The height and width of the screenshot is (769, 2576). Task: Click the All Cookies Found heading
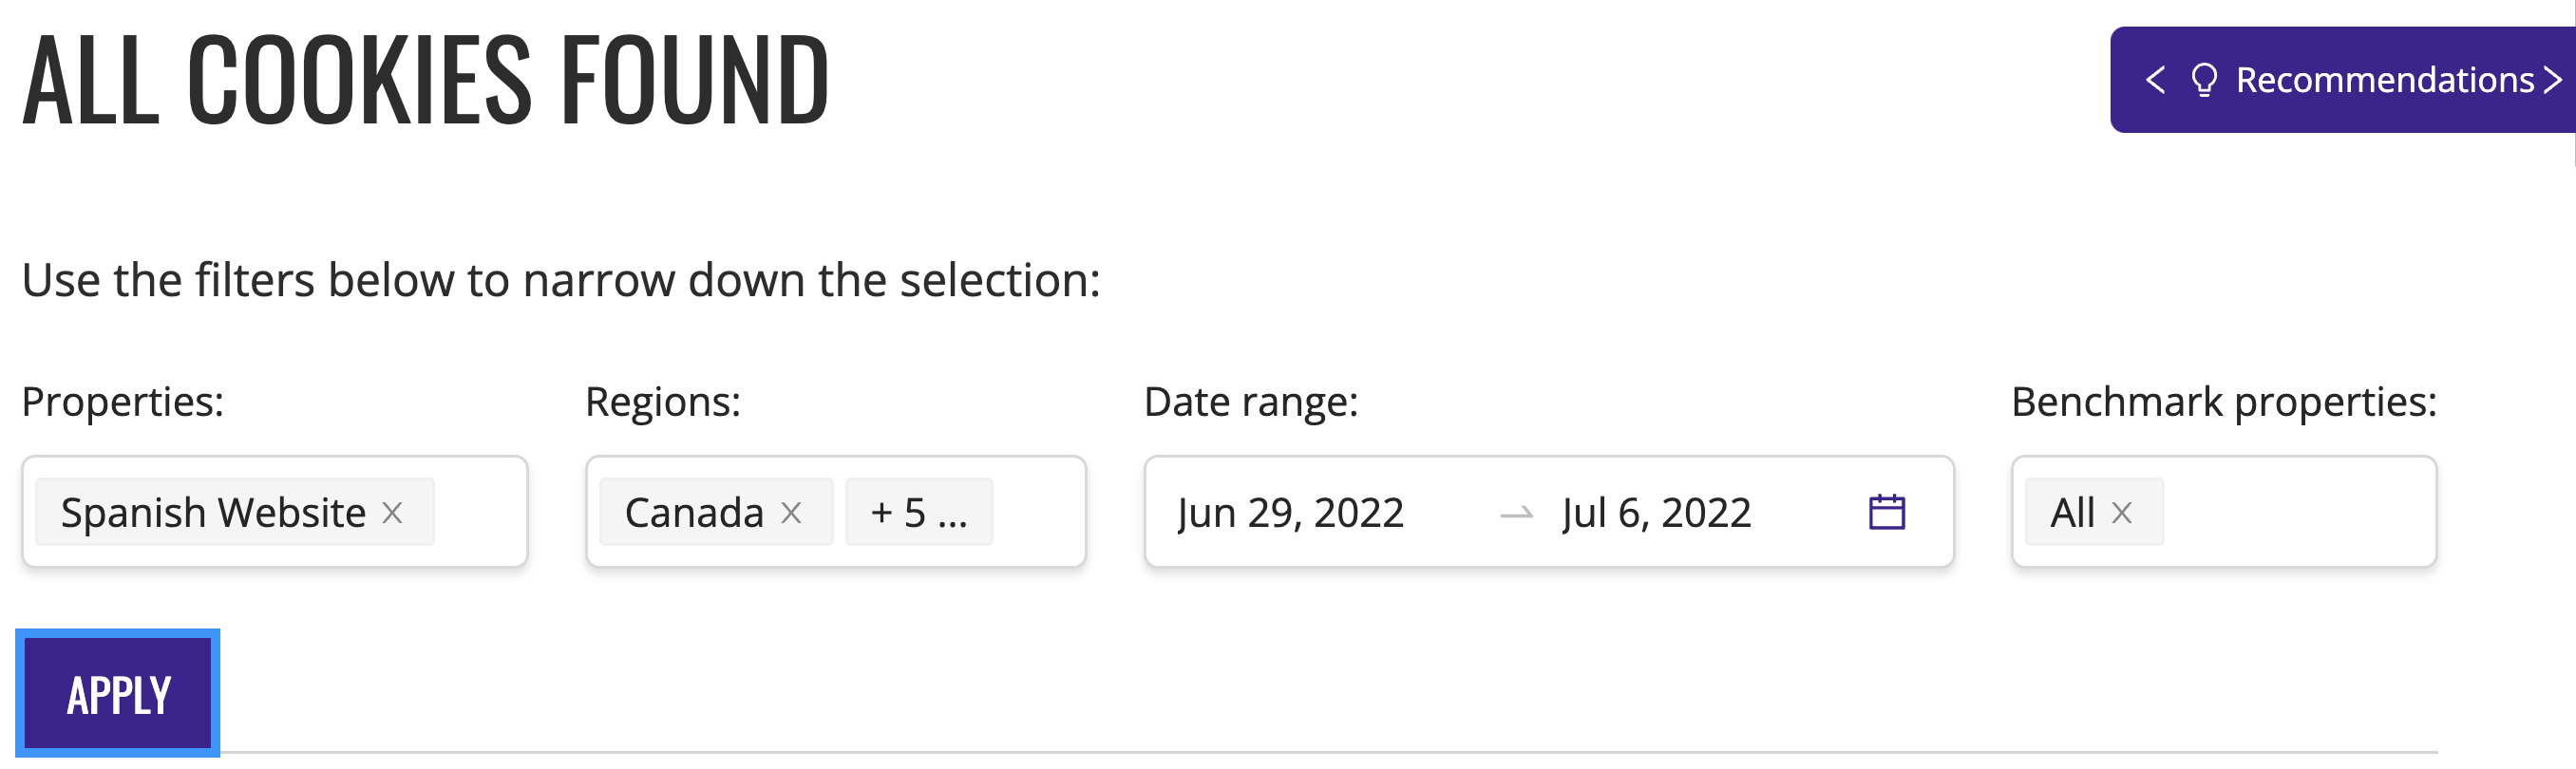426,80
